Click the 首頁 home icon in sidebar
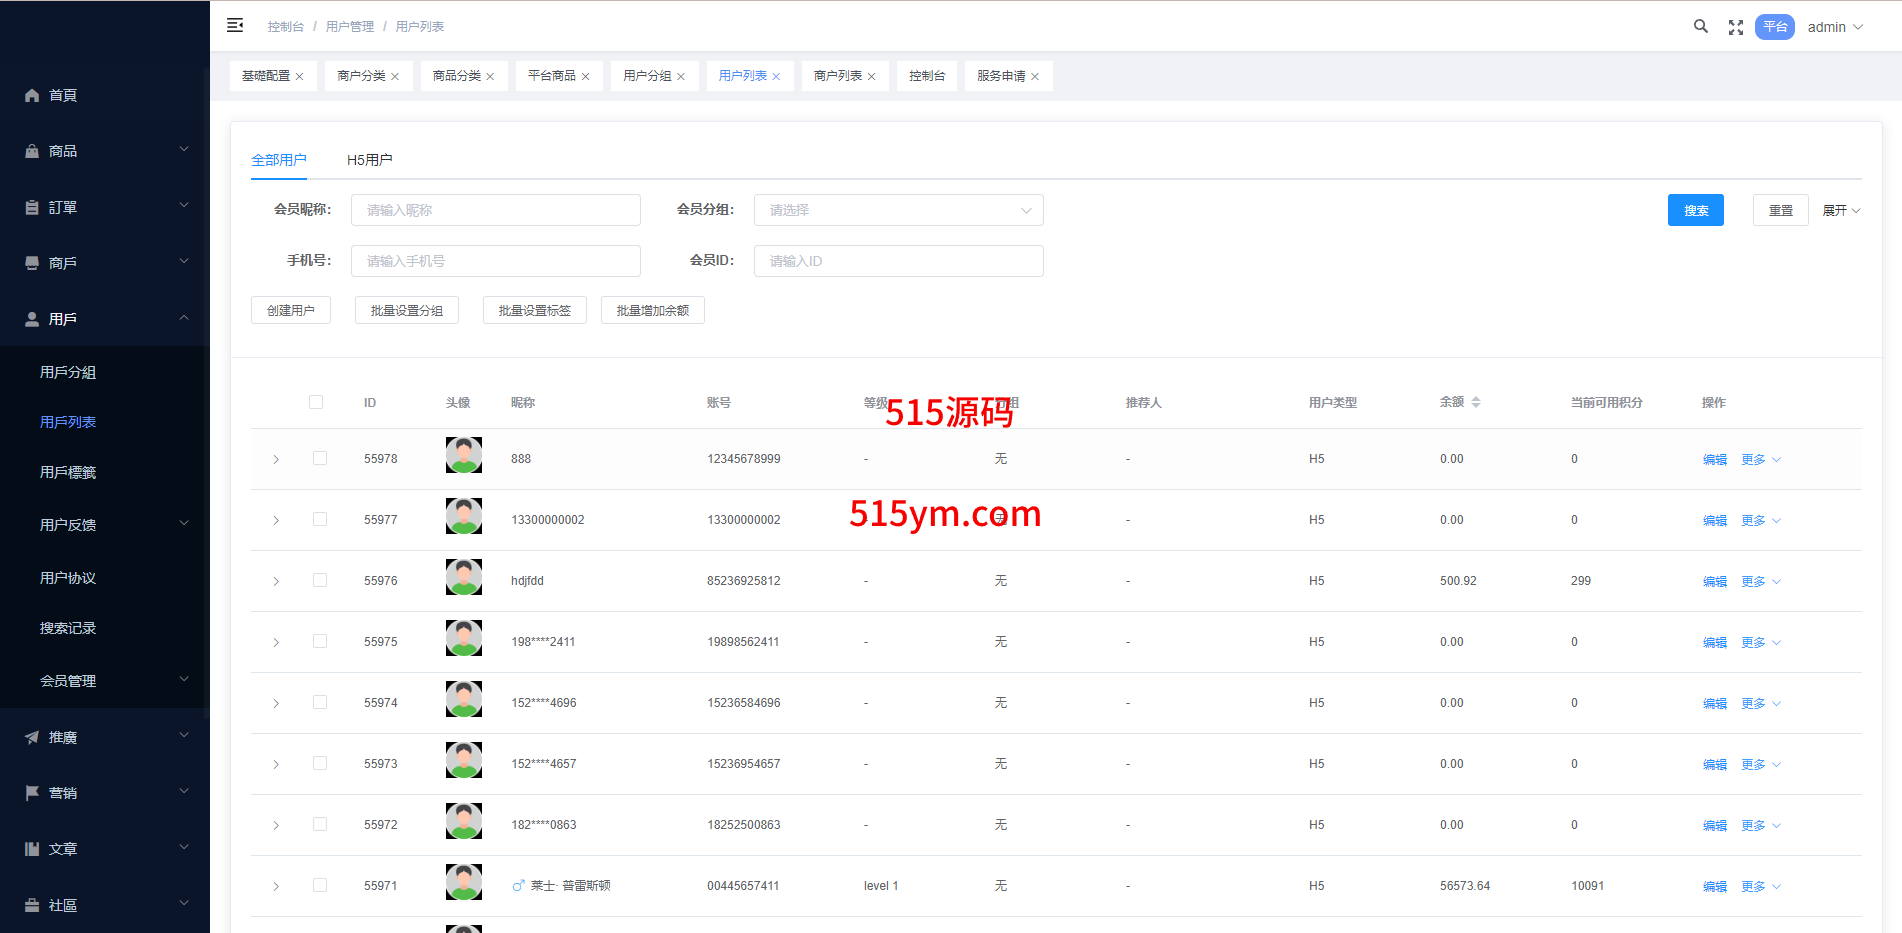Viewport: 1902px width, 933px height. (32, 96)
